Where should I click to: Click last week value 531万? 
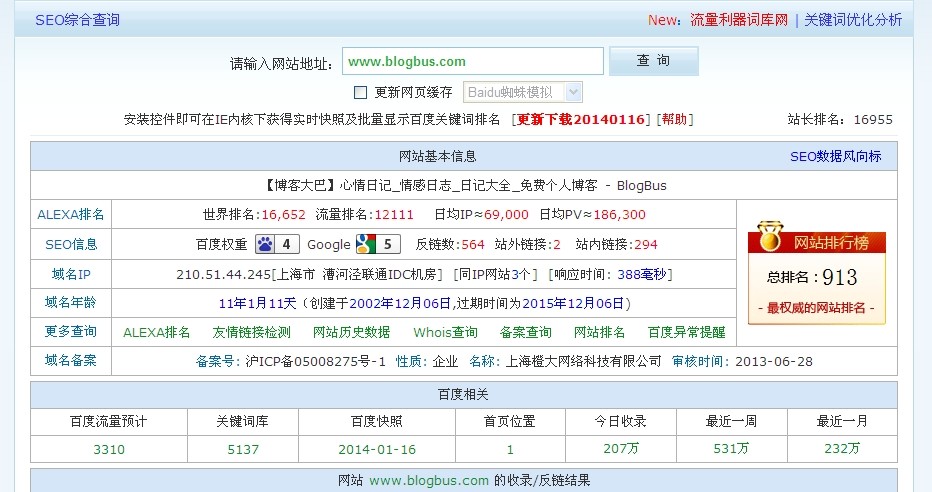click(731, 449)
